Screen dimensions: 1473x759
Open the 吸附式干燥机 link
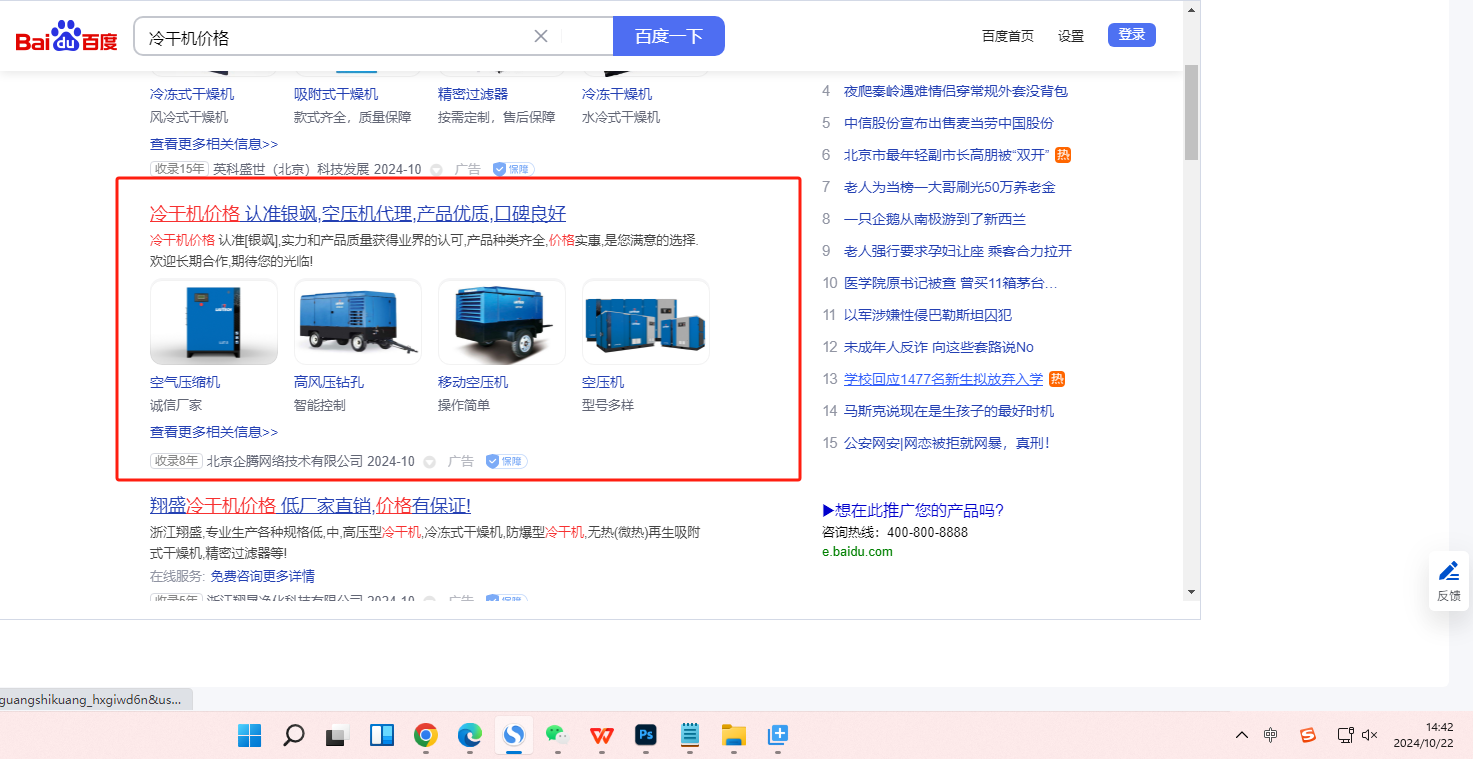pyautogui.click(x=336, y=94)
